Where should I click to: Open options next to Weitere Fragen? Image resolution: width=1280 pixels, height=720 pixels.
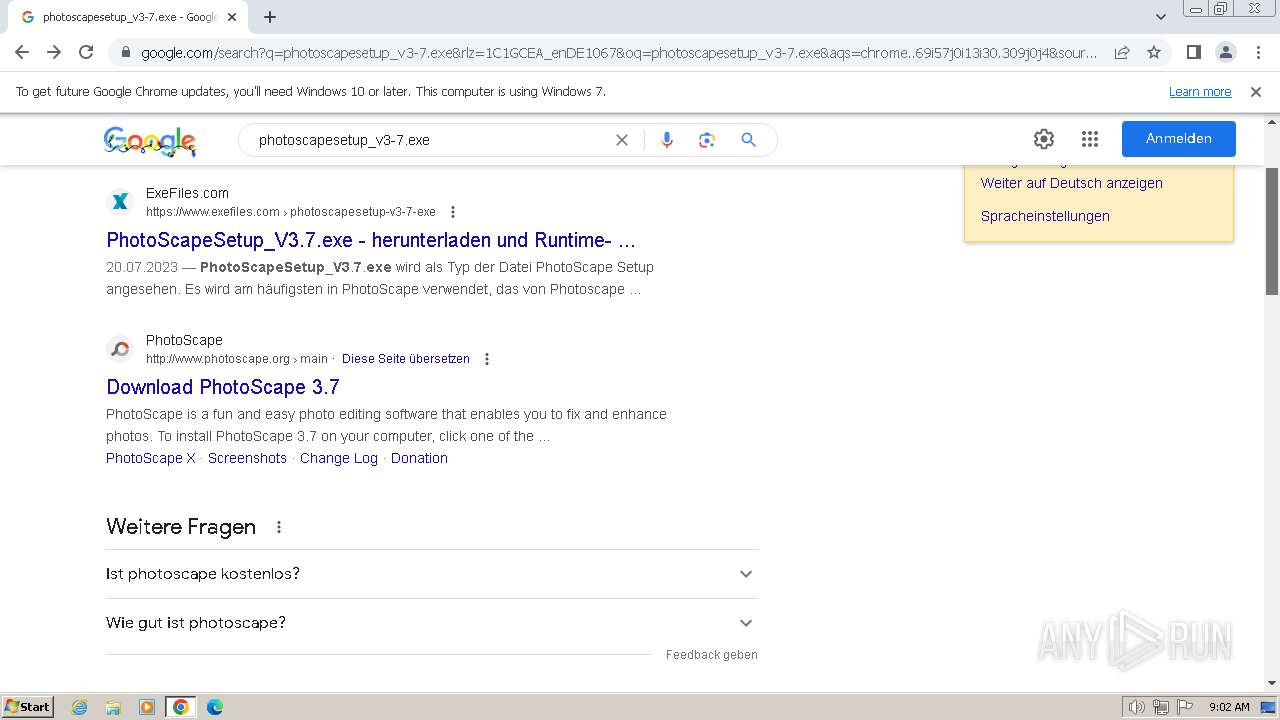pyautogui.click(x=279, y=527)
